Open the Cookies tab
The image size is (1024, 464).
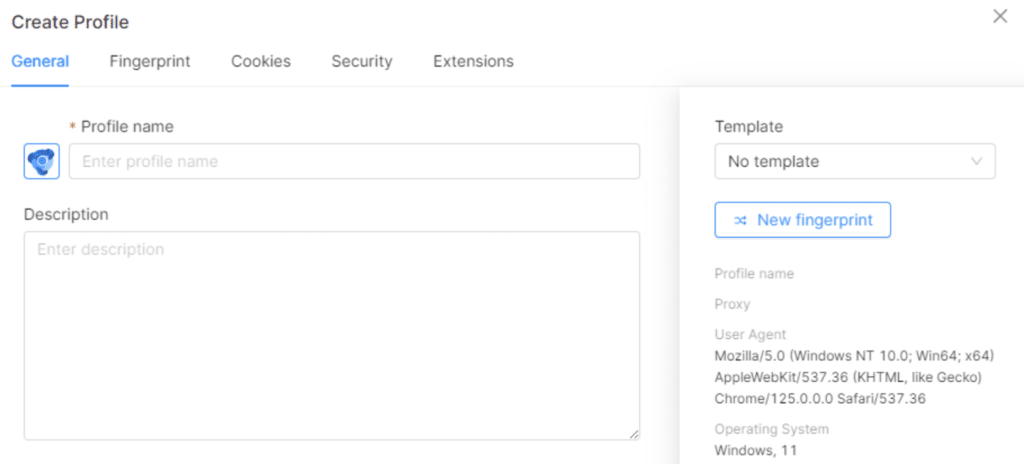click(261, 61)
